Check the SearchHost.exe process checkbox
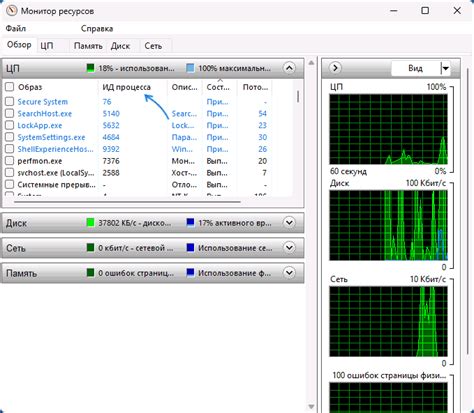This screenshot has height=413, width=474. tap(10, 113)
